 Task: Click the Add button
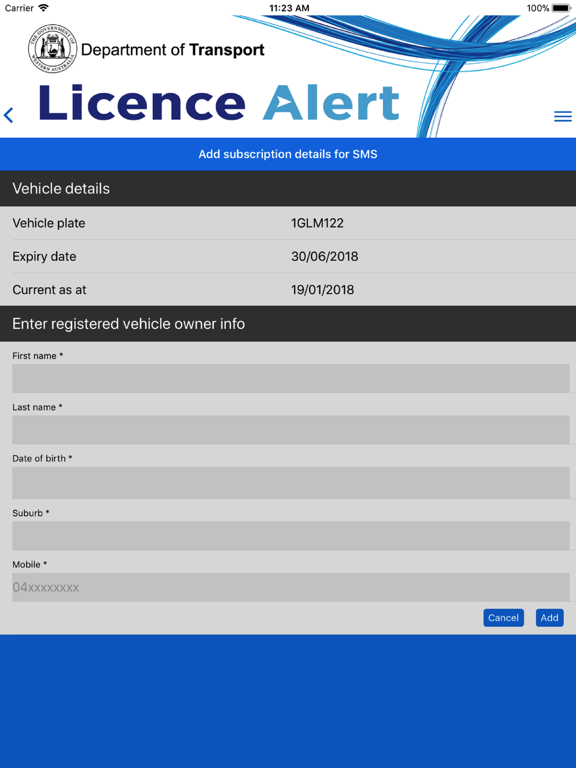point(550,618)
